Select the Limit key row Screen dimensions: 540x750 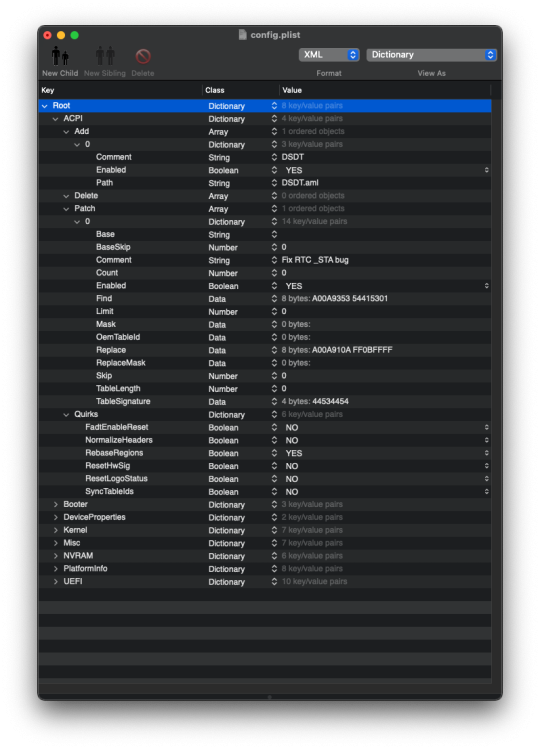tap(264, 311)
